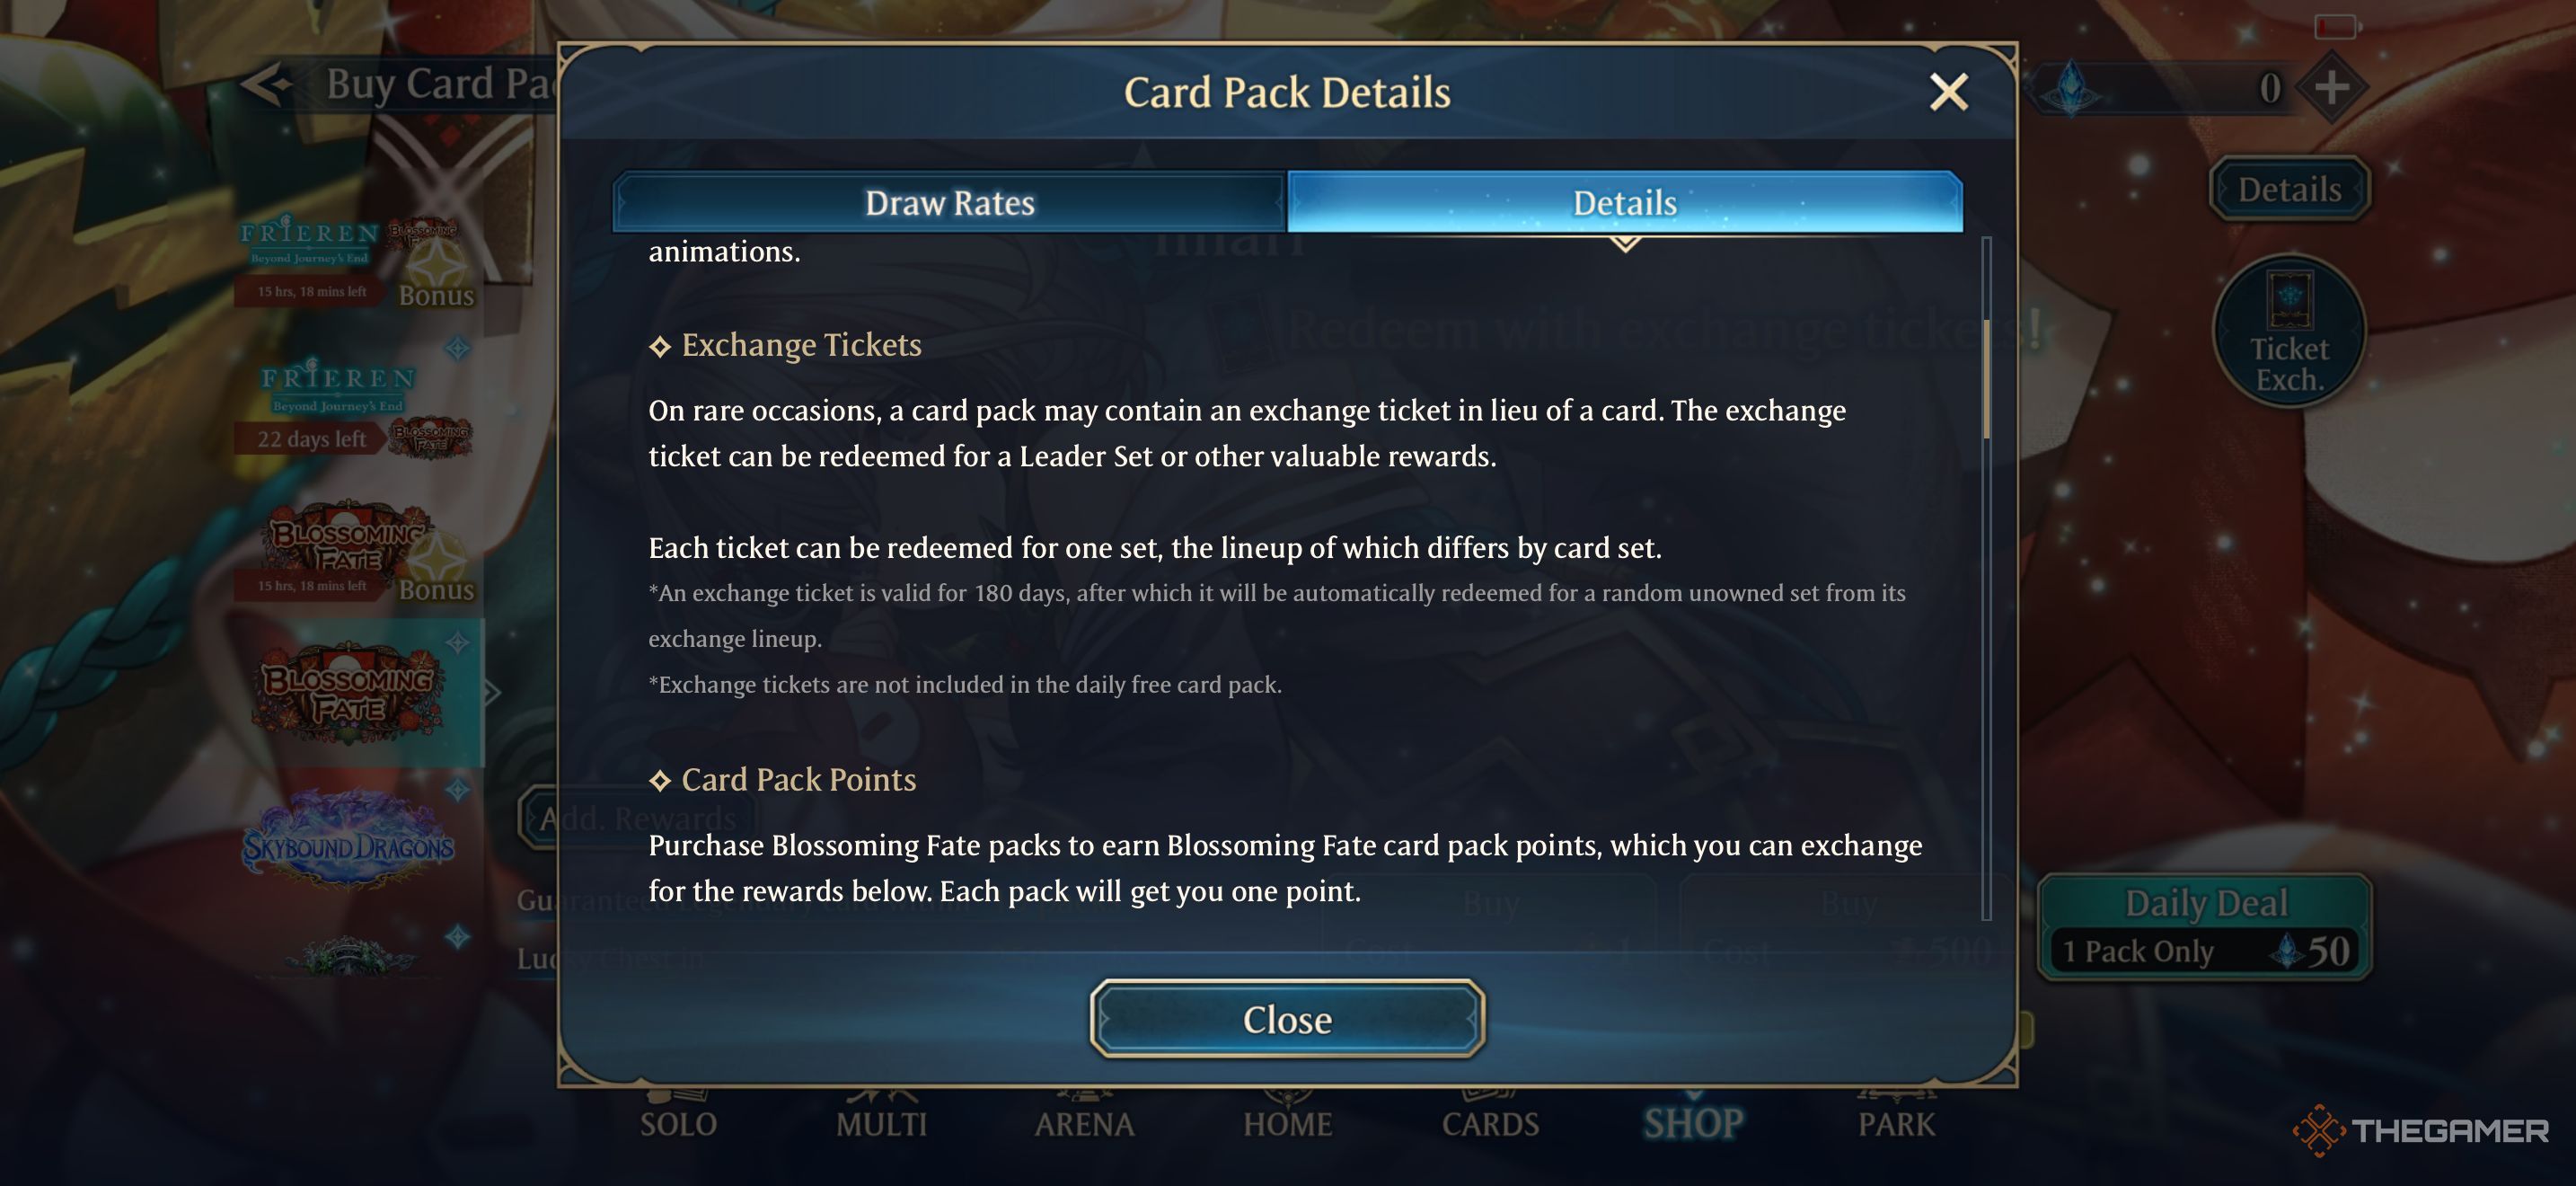
Task: Click the dialog's vertical scrollbar thumb
Action: [1986, 380]
